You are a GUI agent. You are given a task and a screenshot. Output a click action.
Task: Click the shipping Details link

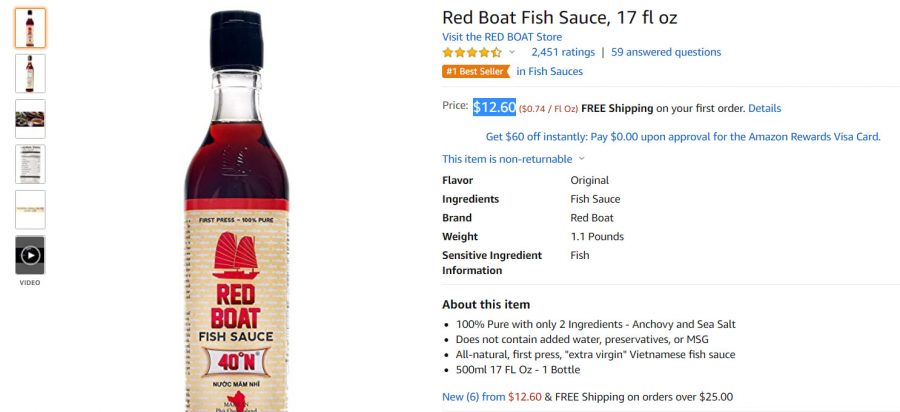765,108
